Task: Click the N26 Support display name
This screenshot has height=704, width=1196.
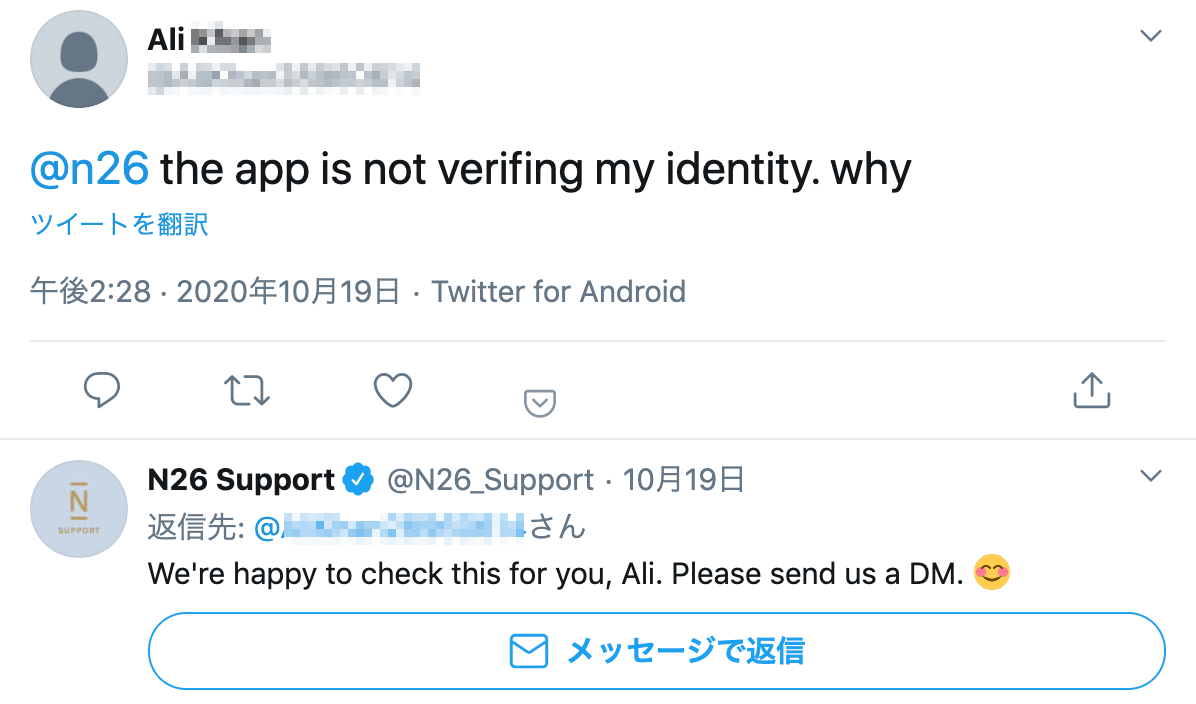Action: pyautogui.click(x=240, y=480)
